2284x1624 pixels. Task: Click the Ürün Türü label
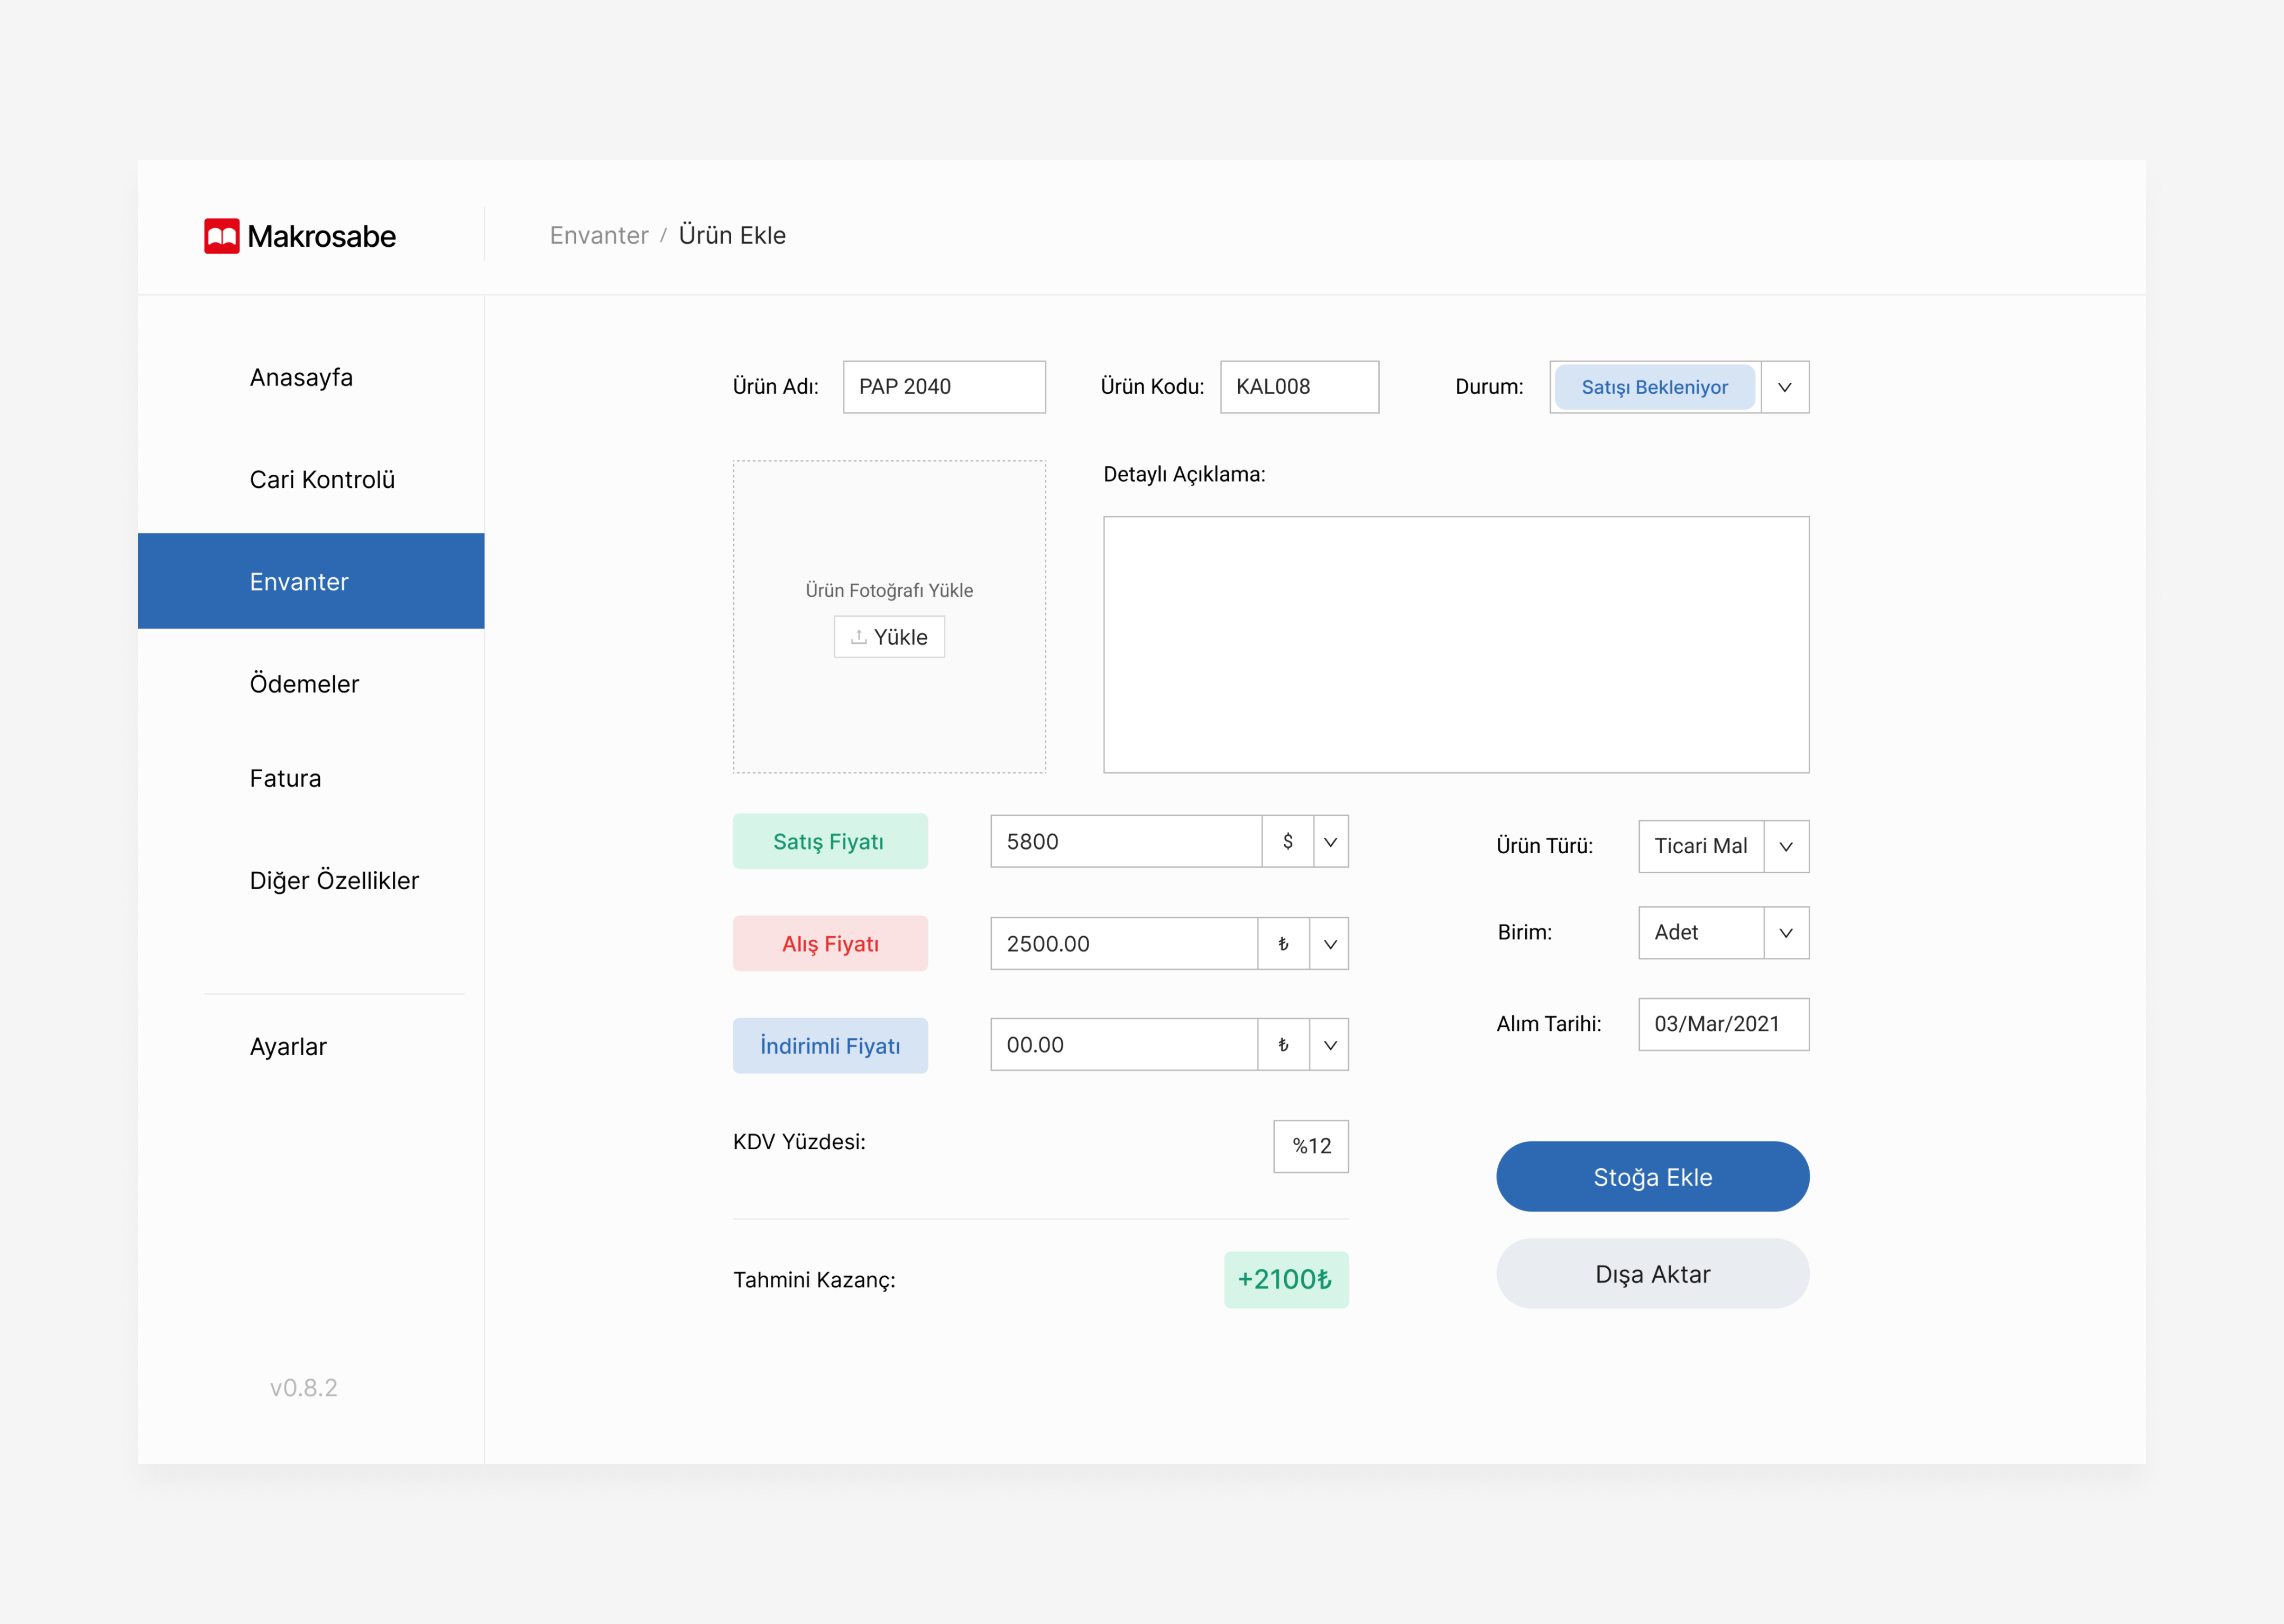coord(1544,846)
